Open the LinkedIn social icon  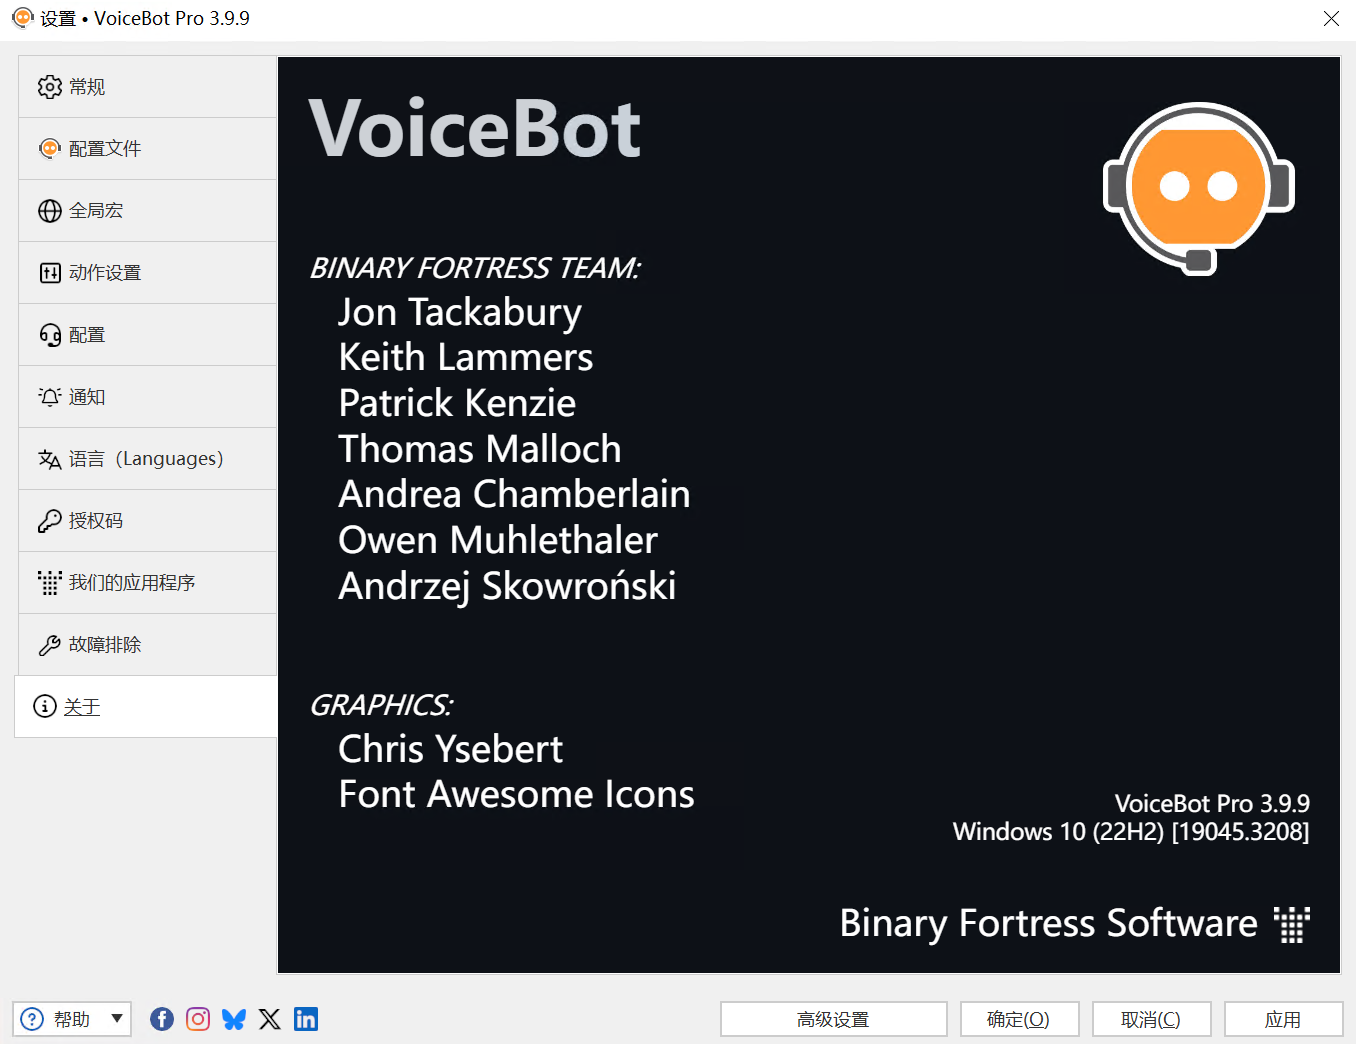pyautogui.click(x=306, y=1019)
